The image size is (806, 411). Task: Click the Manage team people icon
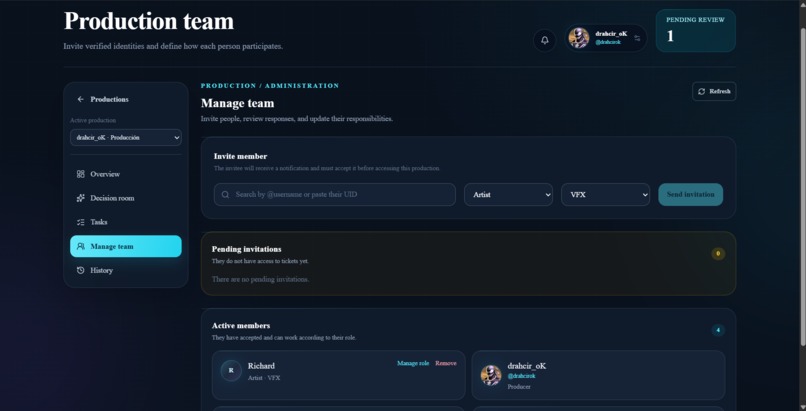(80, 246)
